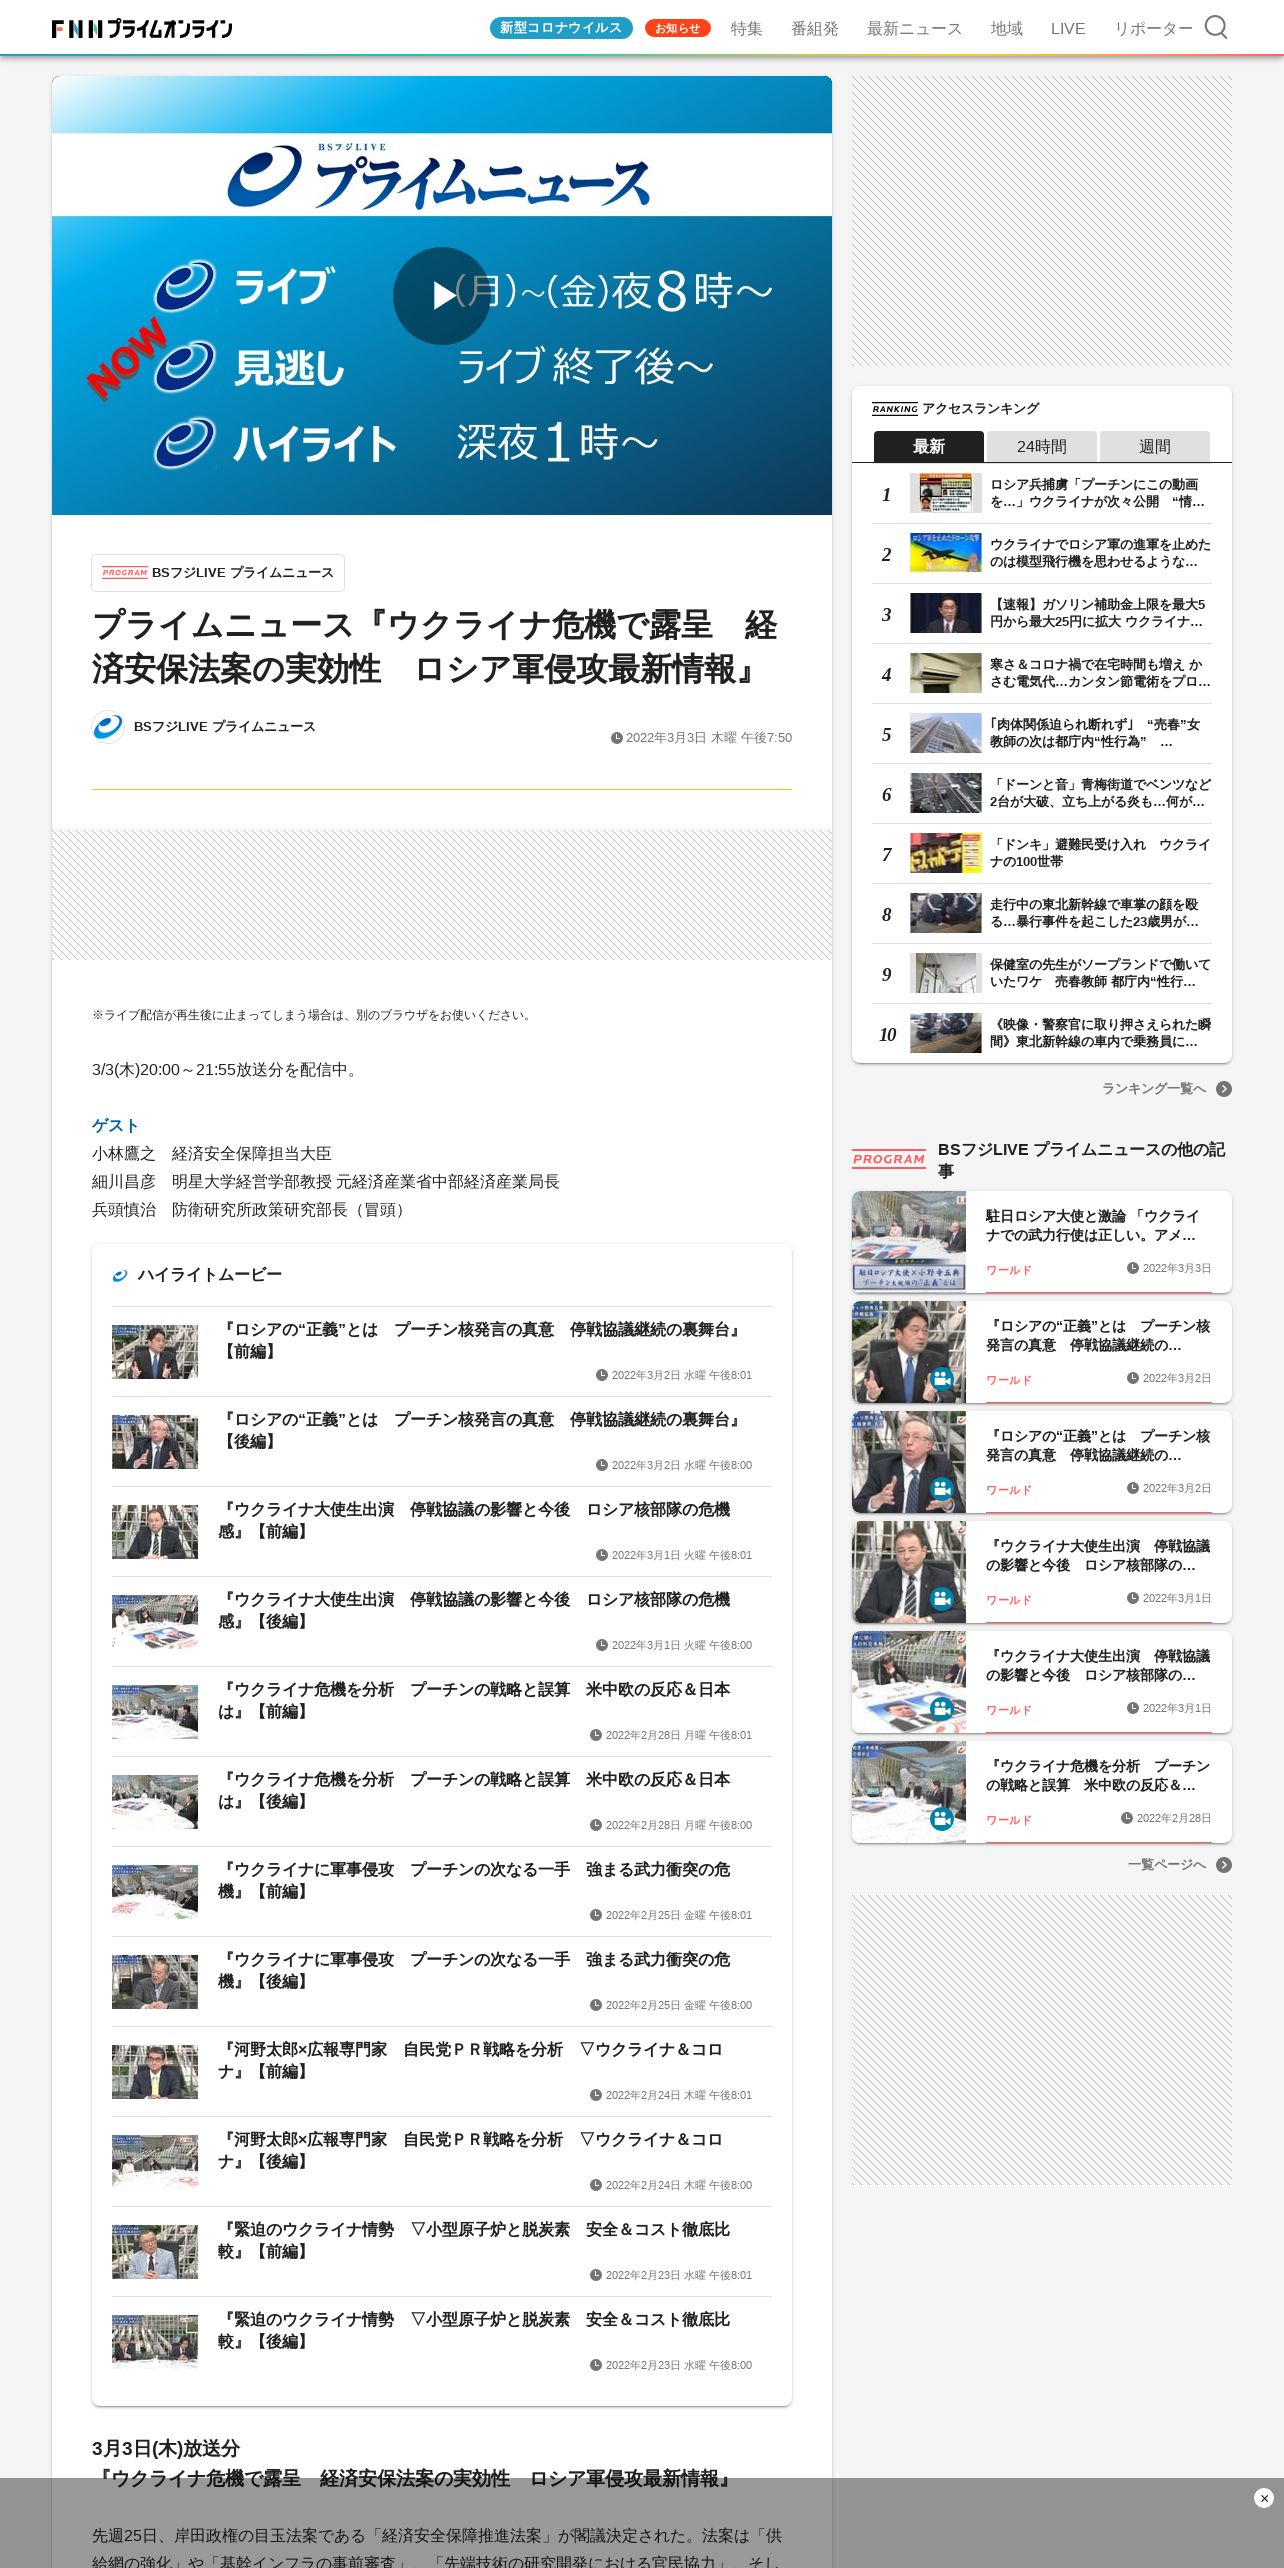1284x2568 pixels.
Task: Open rank 4 節電術 article thumbnail
Action: pos(945,673)
